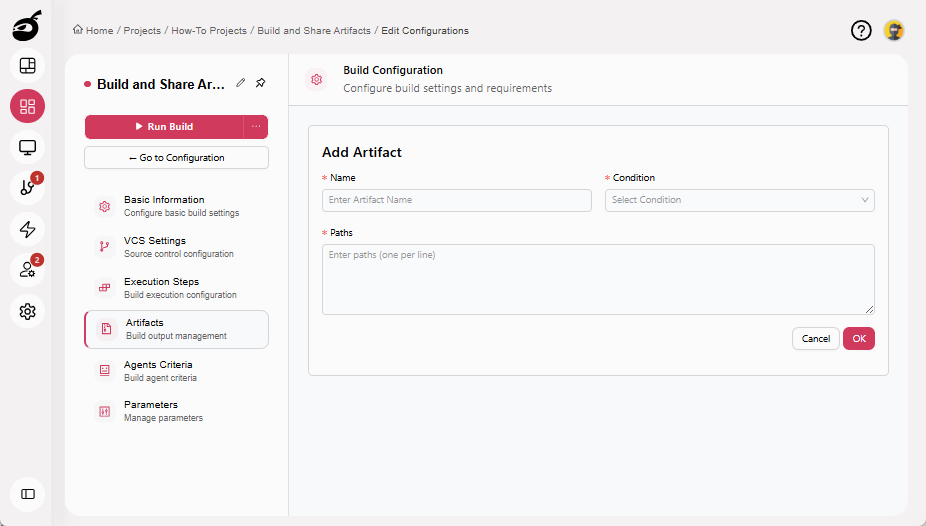Viewport: 926px width, 526px height.
Task: Open the Select Condition dropdown
Action: tap(739, 200)
